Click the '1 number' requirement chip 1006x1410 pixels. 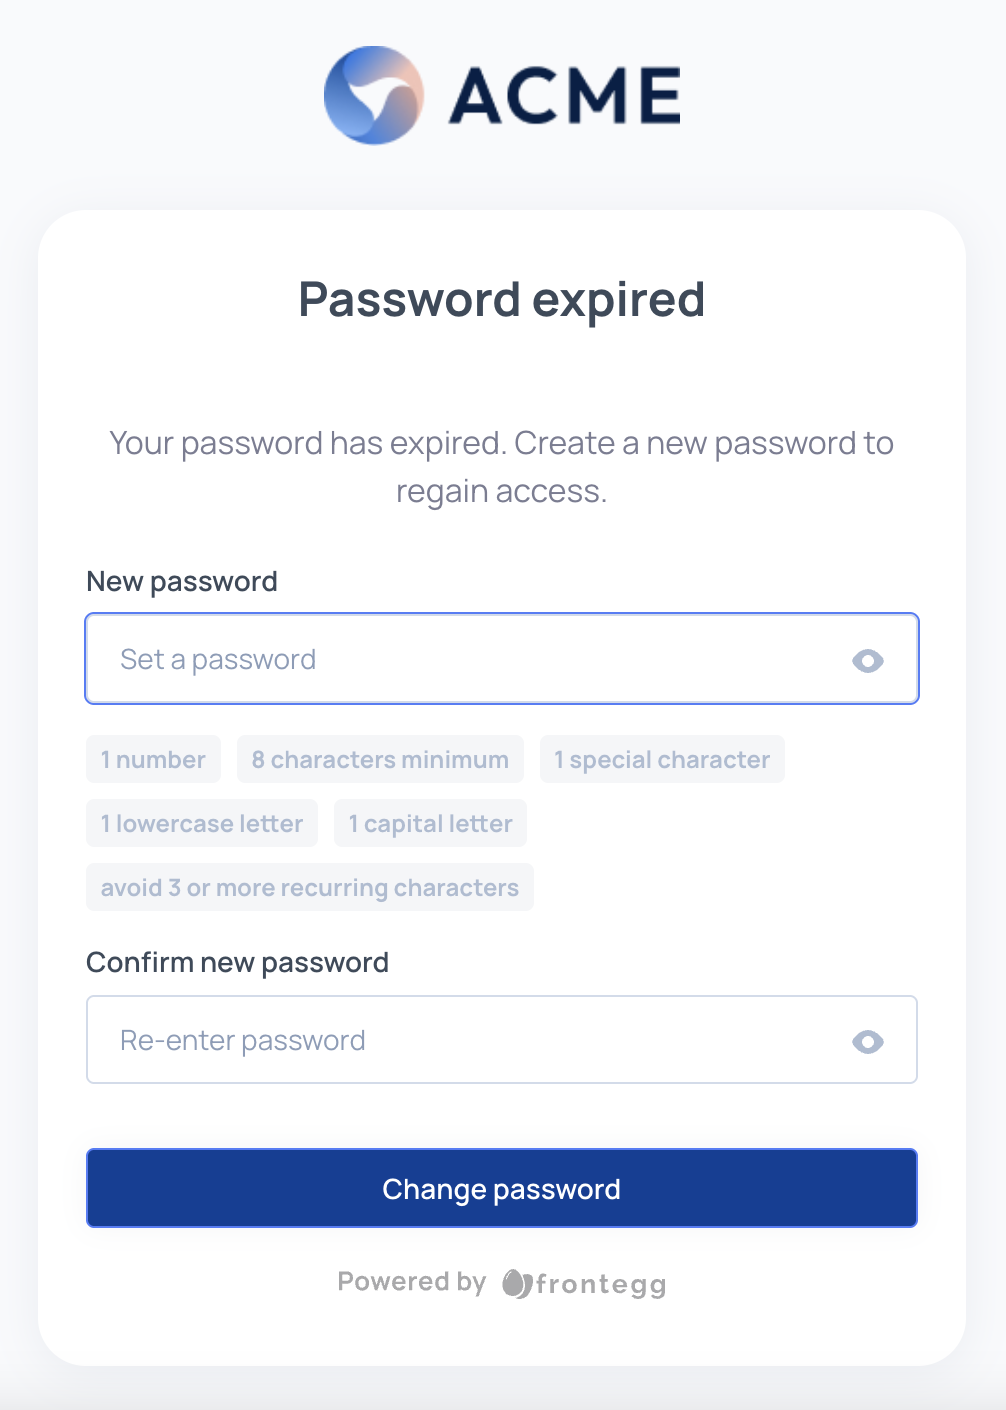tap(153, 759)
